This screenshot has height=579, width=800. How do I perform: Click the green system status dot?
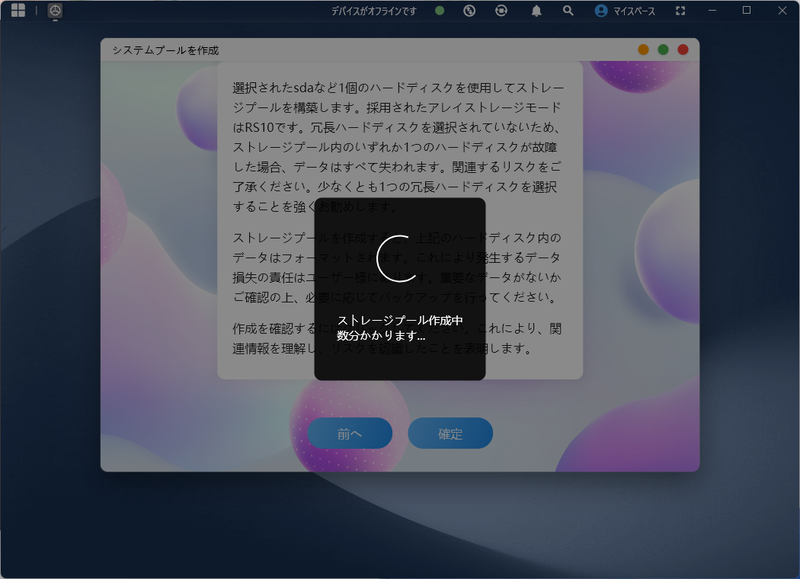click(x=439, y=10)
